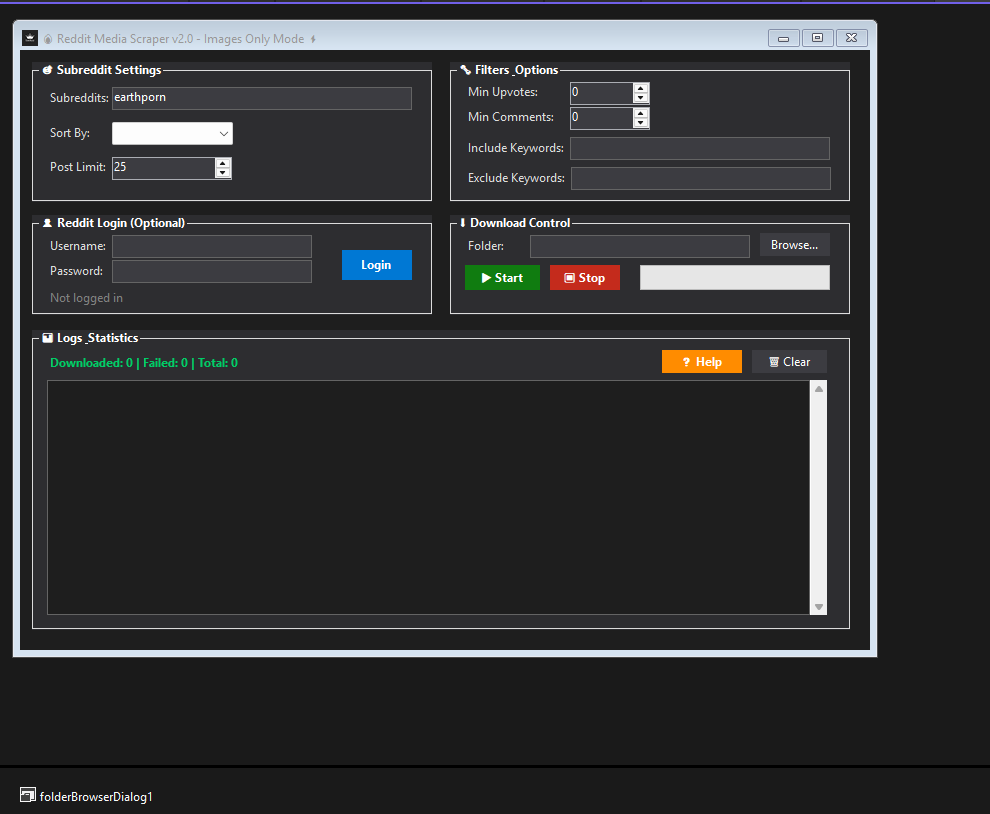Click the folderBrowserDialog1 component icon

pyautogui.click(x=28, y=795)
